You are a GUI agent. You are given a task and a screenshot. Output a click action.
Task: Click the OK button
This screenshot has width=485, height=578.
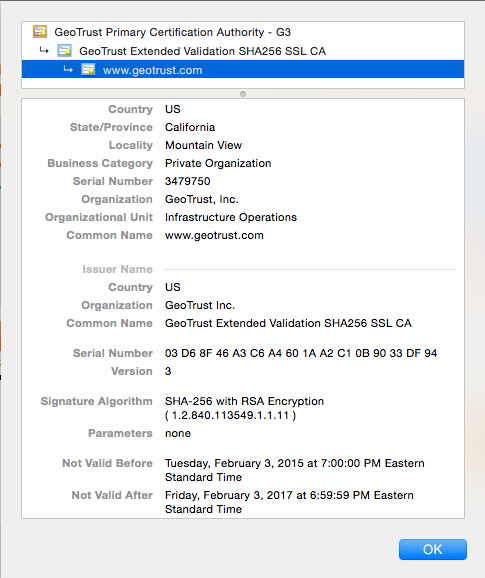pos(433,549)
